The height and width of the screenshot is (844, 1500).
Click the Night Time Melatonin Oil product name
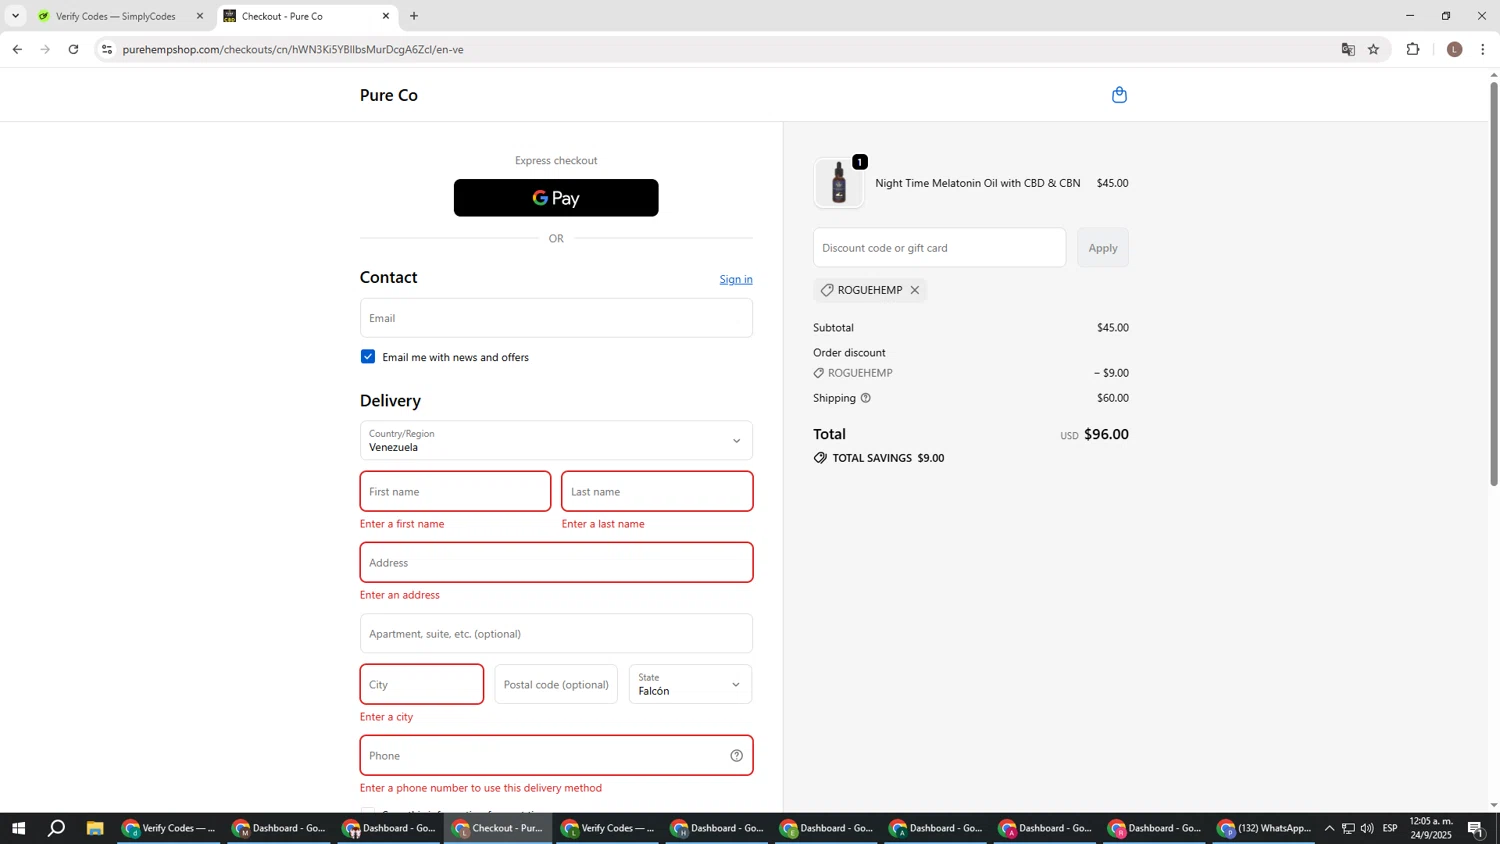click(978, 183)
